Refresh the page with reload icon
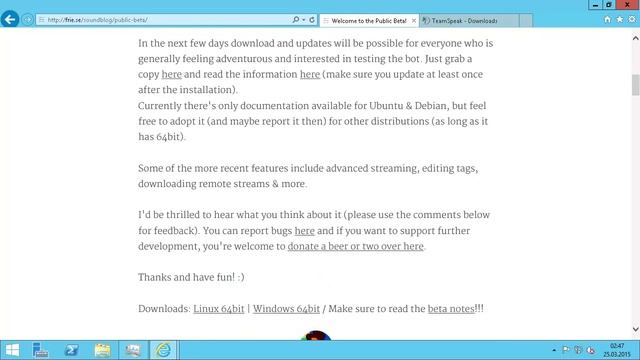 (x=312, y=20)
